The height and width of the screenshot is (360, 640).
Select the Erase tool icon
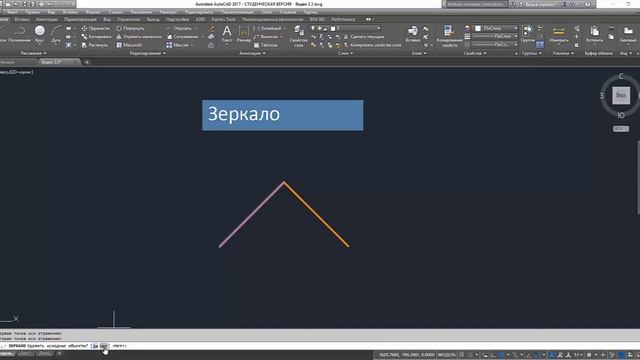[211, 29]
